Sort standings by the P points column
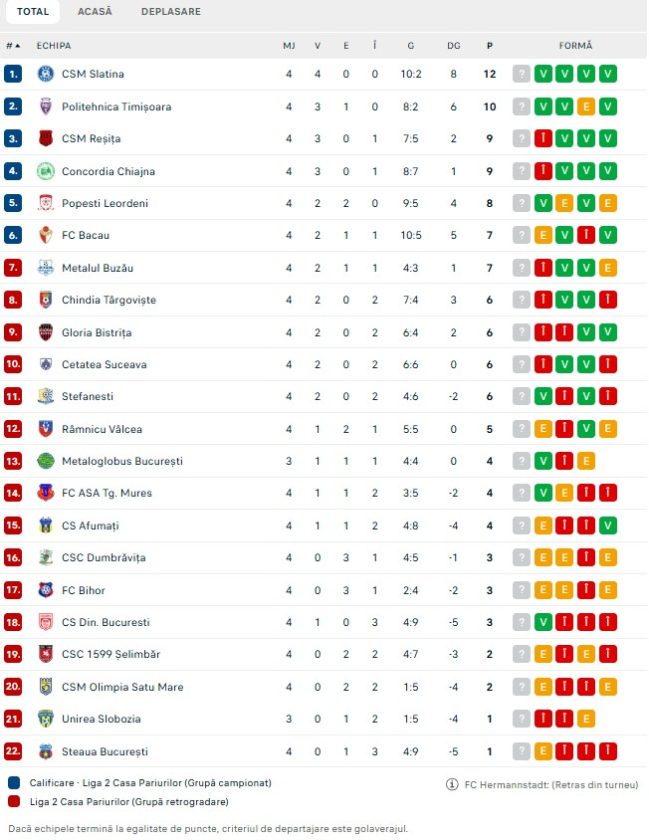This screenshot has height=840, width=649. (x=489, y=46)
